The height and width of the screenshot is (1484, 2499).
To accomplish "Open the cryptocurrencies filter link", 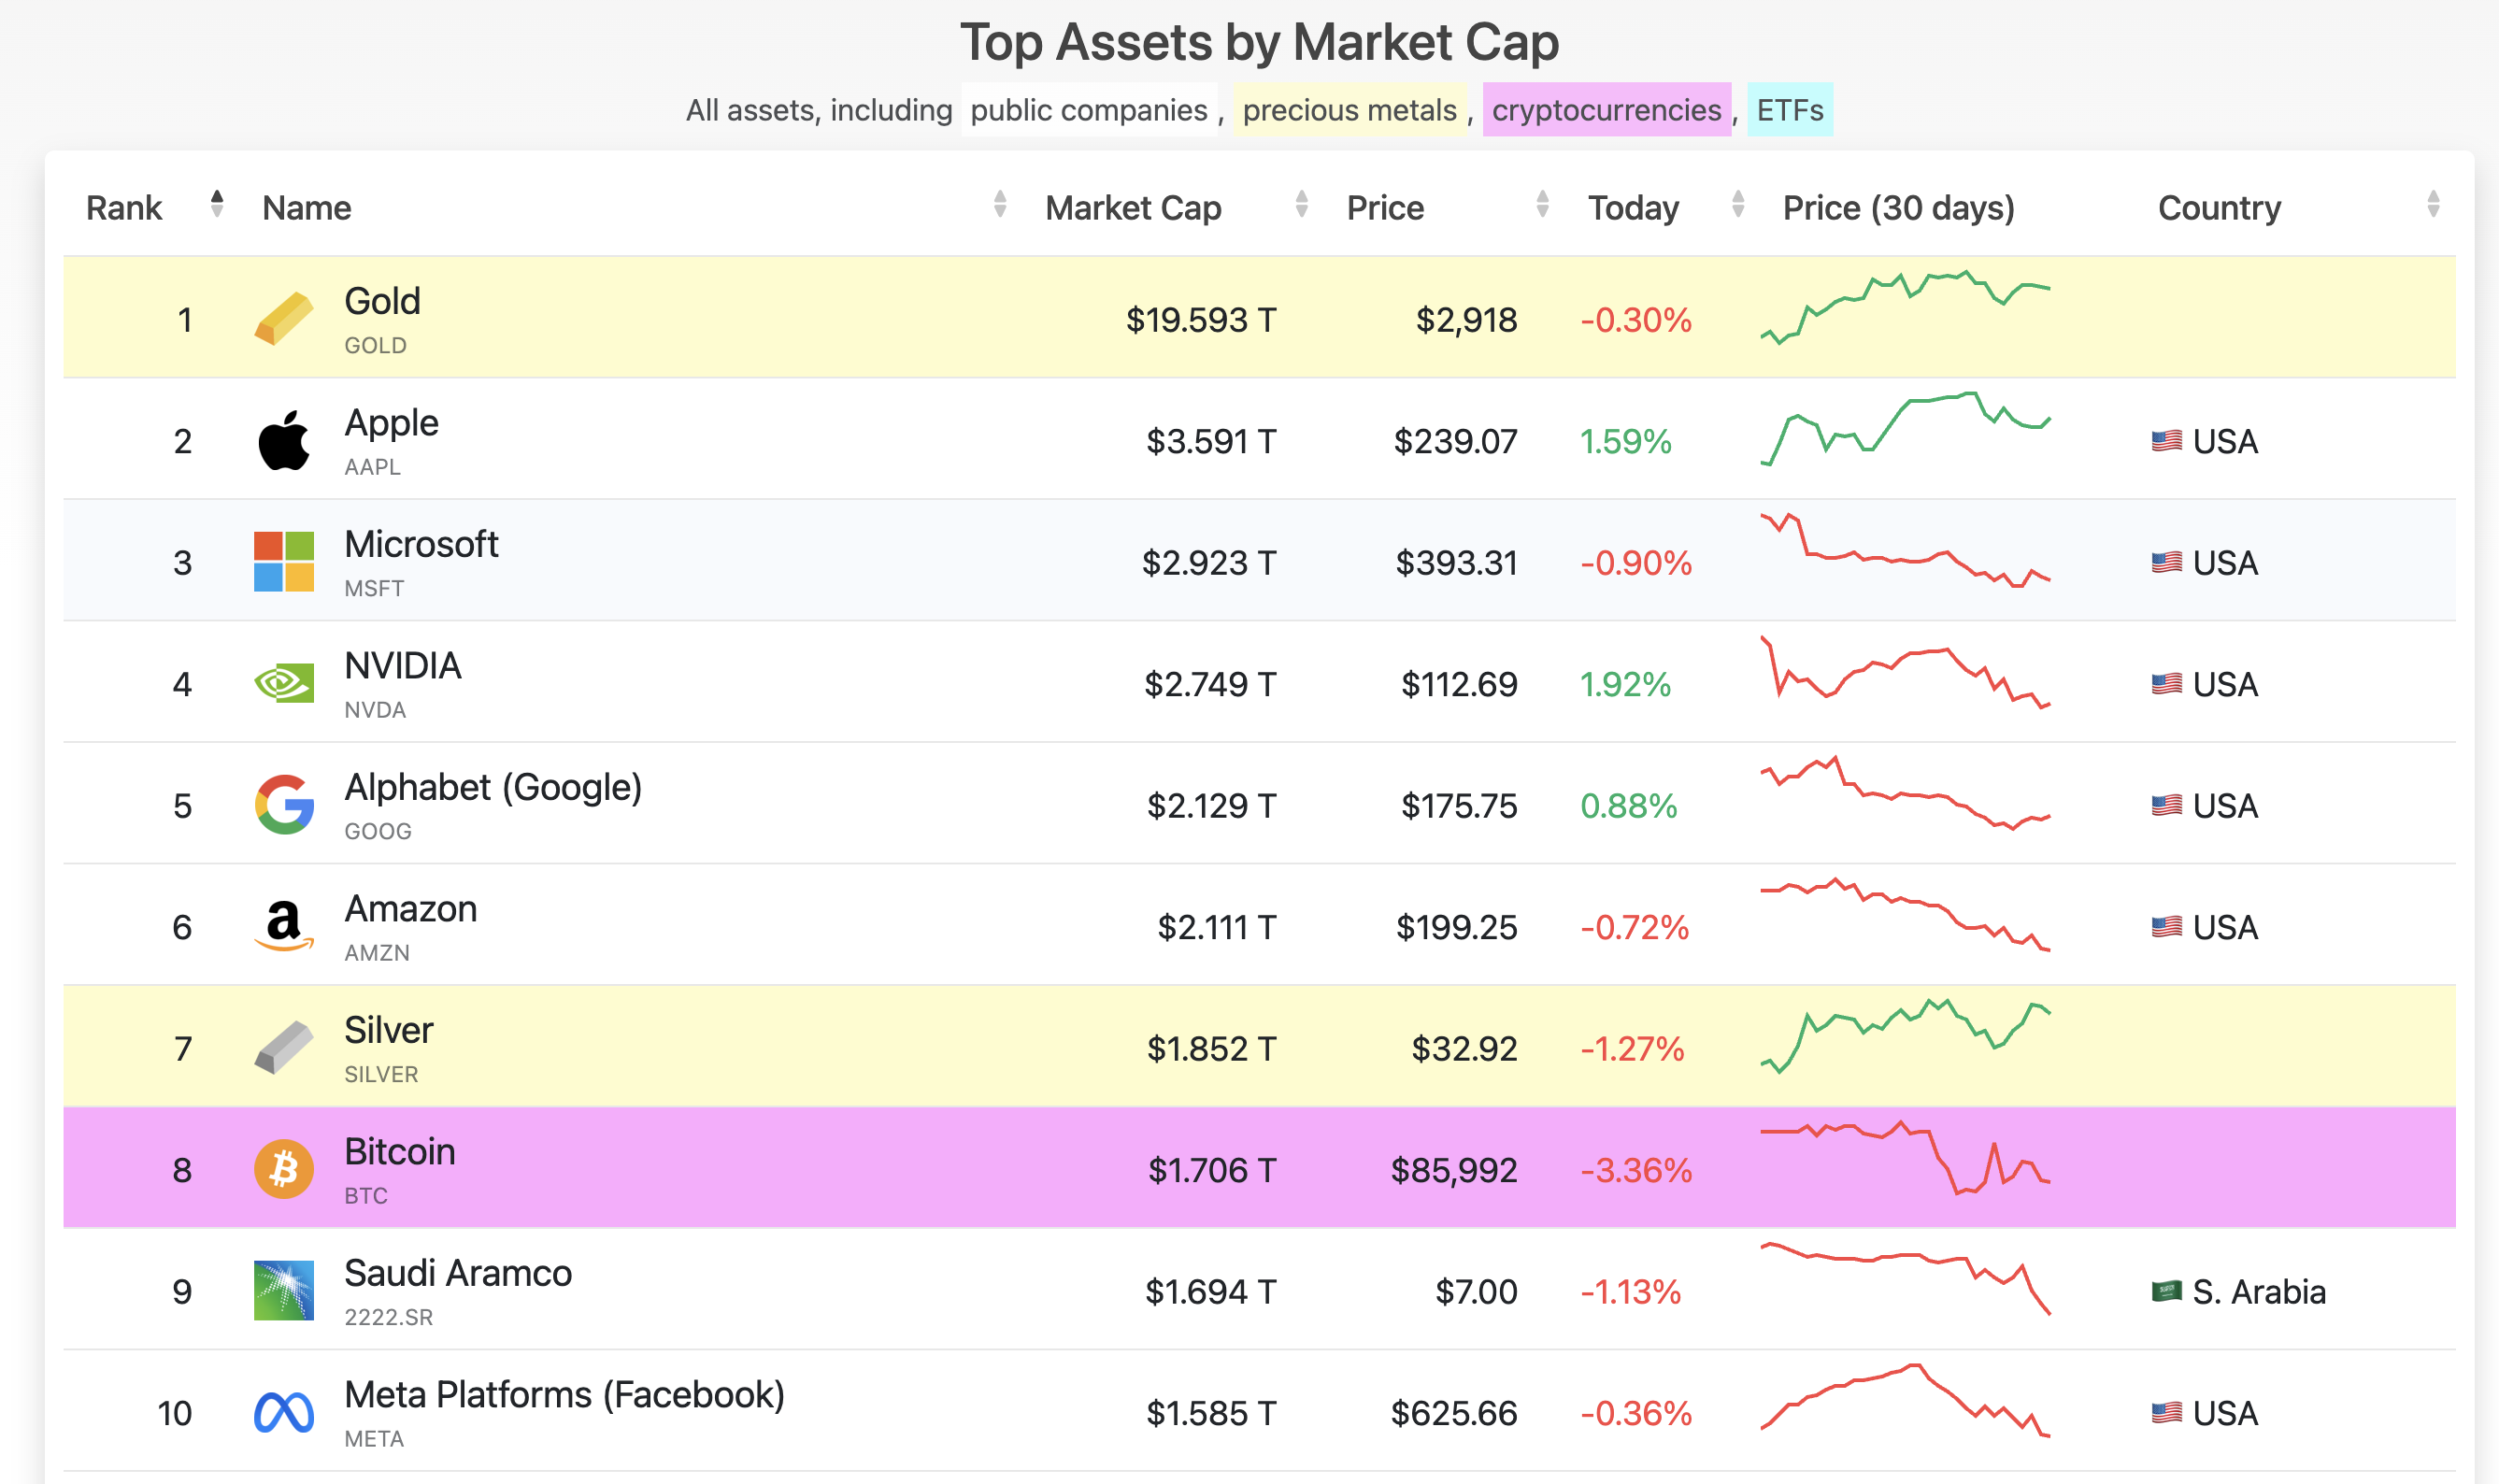I will [x=1607, y=109].
